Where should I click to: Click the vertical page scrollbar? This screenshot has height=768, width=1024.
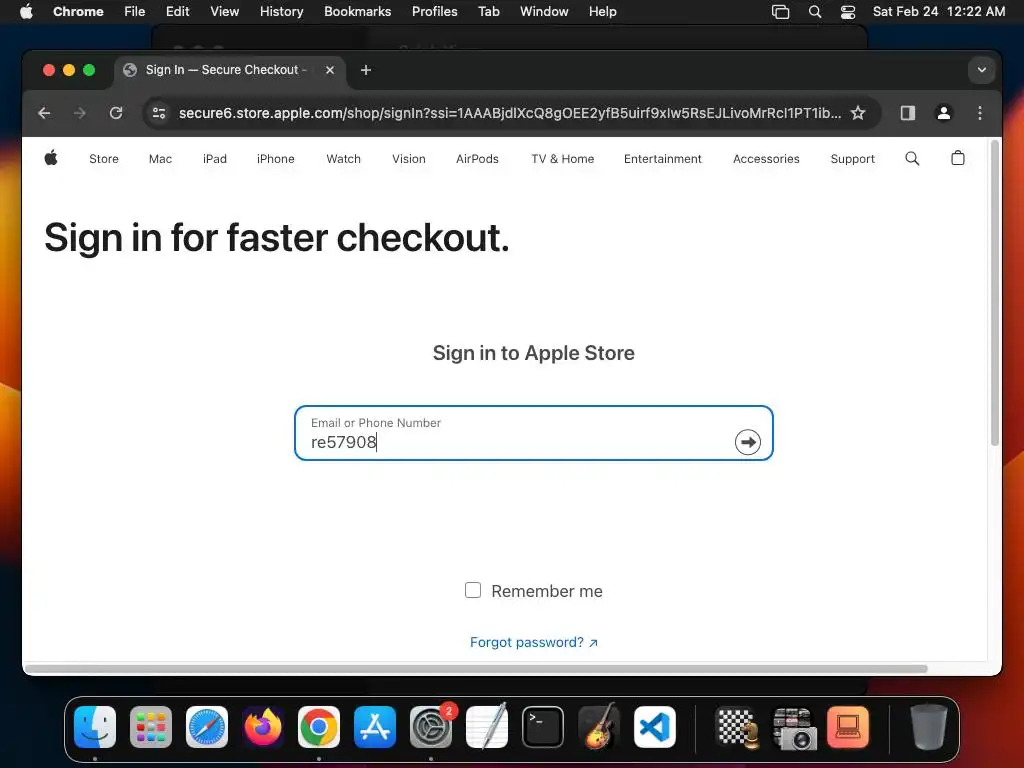tap(995, 294)
